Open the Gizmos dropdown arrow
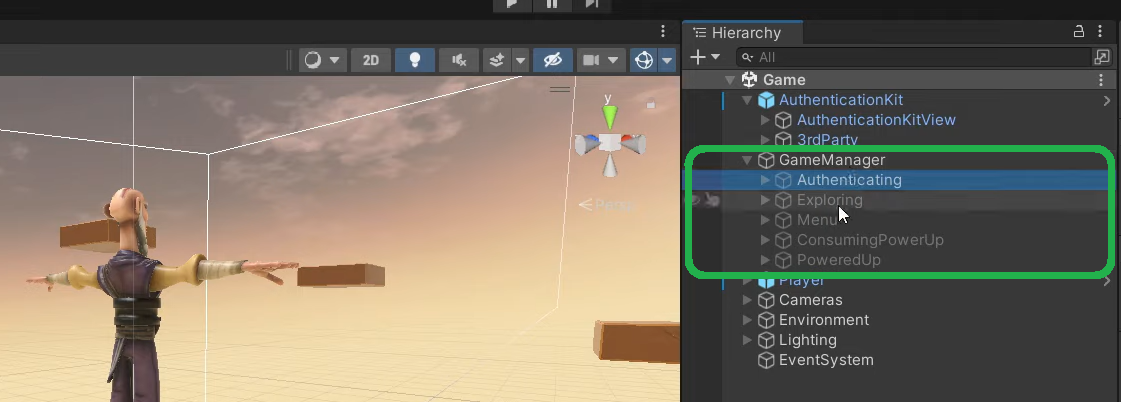Image resolution: width=1121 pixels, height=402 pixels. (668, 60)
